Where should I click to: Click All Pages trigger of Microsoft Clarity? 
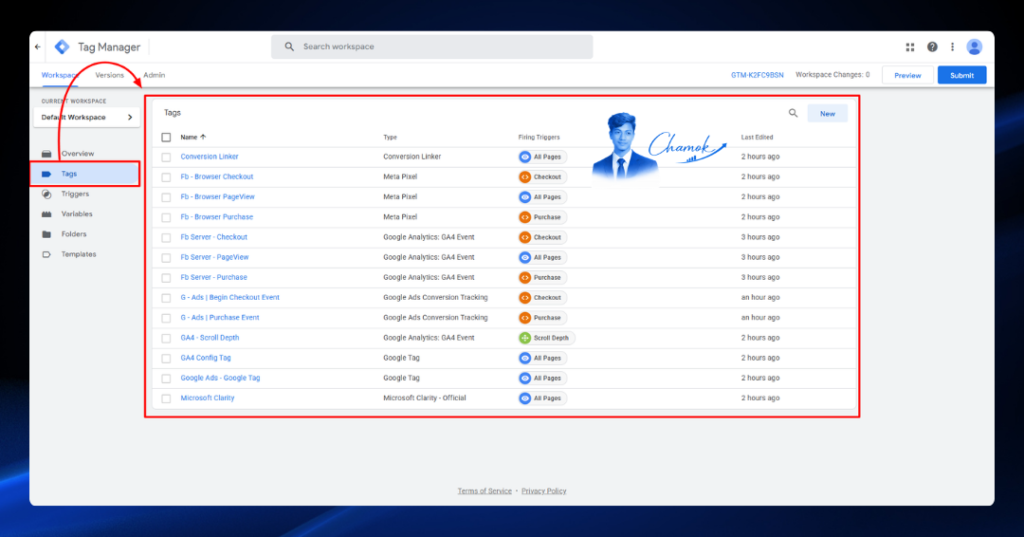click(541, 398)
